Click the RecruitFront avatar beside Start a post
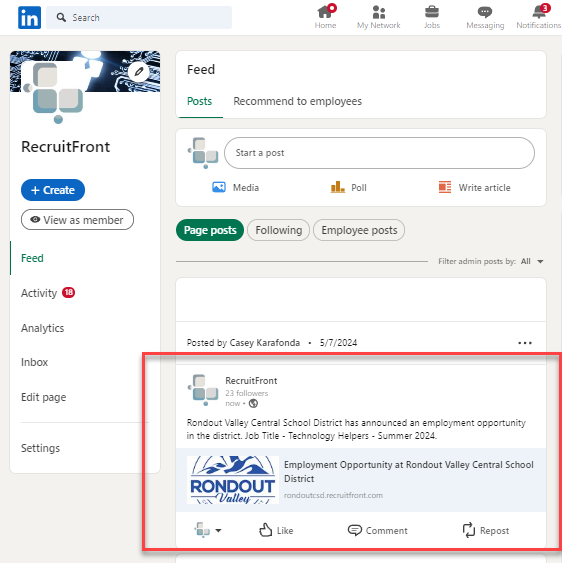Screen dimensions: 562x563 (203, 153)
